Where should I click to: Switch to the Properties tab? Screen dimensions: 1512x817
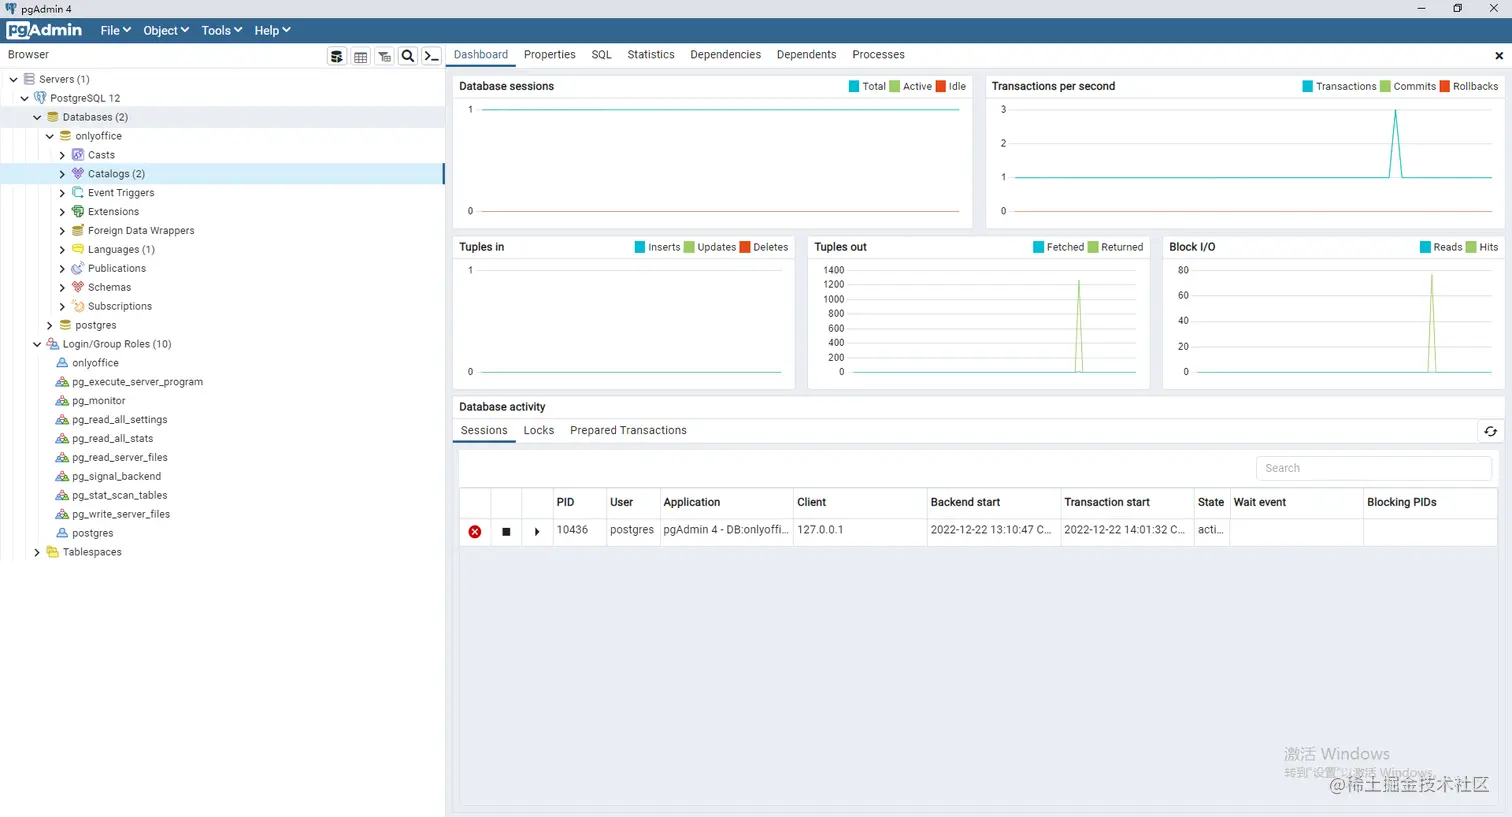[550, 55]
